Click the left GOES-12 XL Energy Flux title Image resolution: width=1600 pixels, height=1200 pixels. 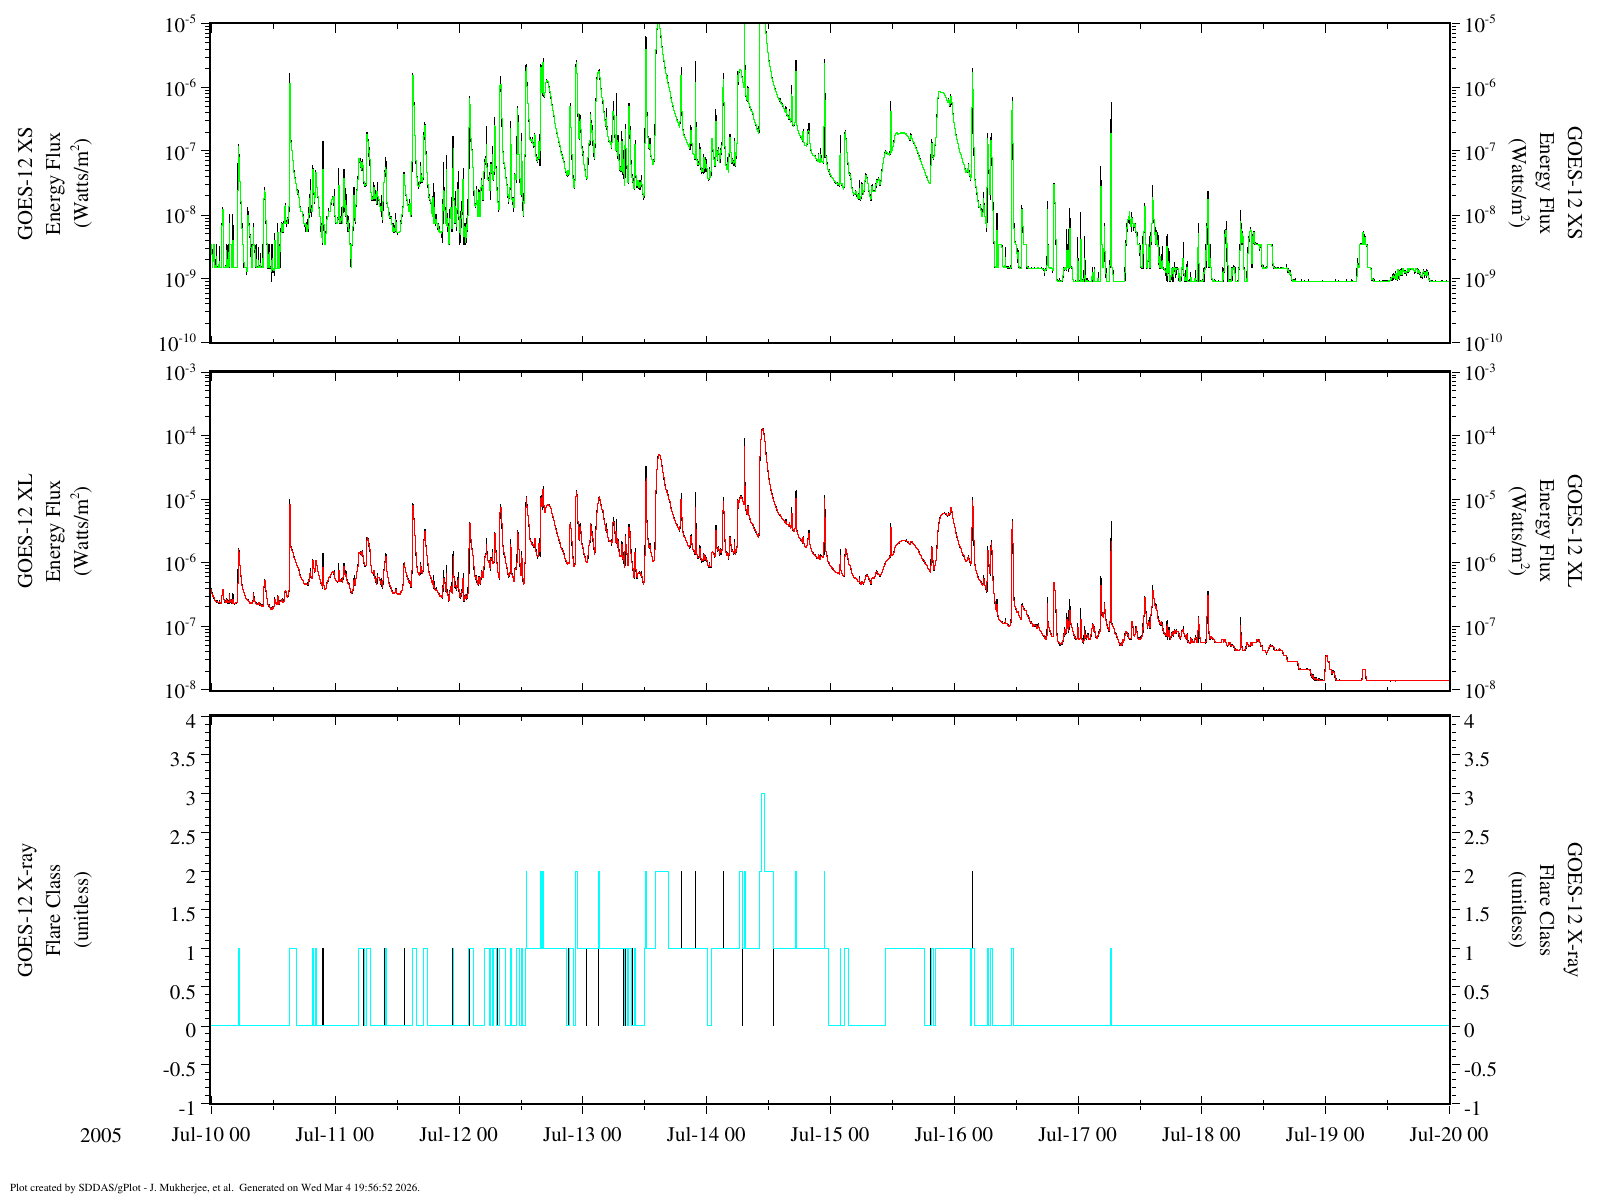point(54,530)
